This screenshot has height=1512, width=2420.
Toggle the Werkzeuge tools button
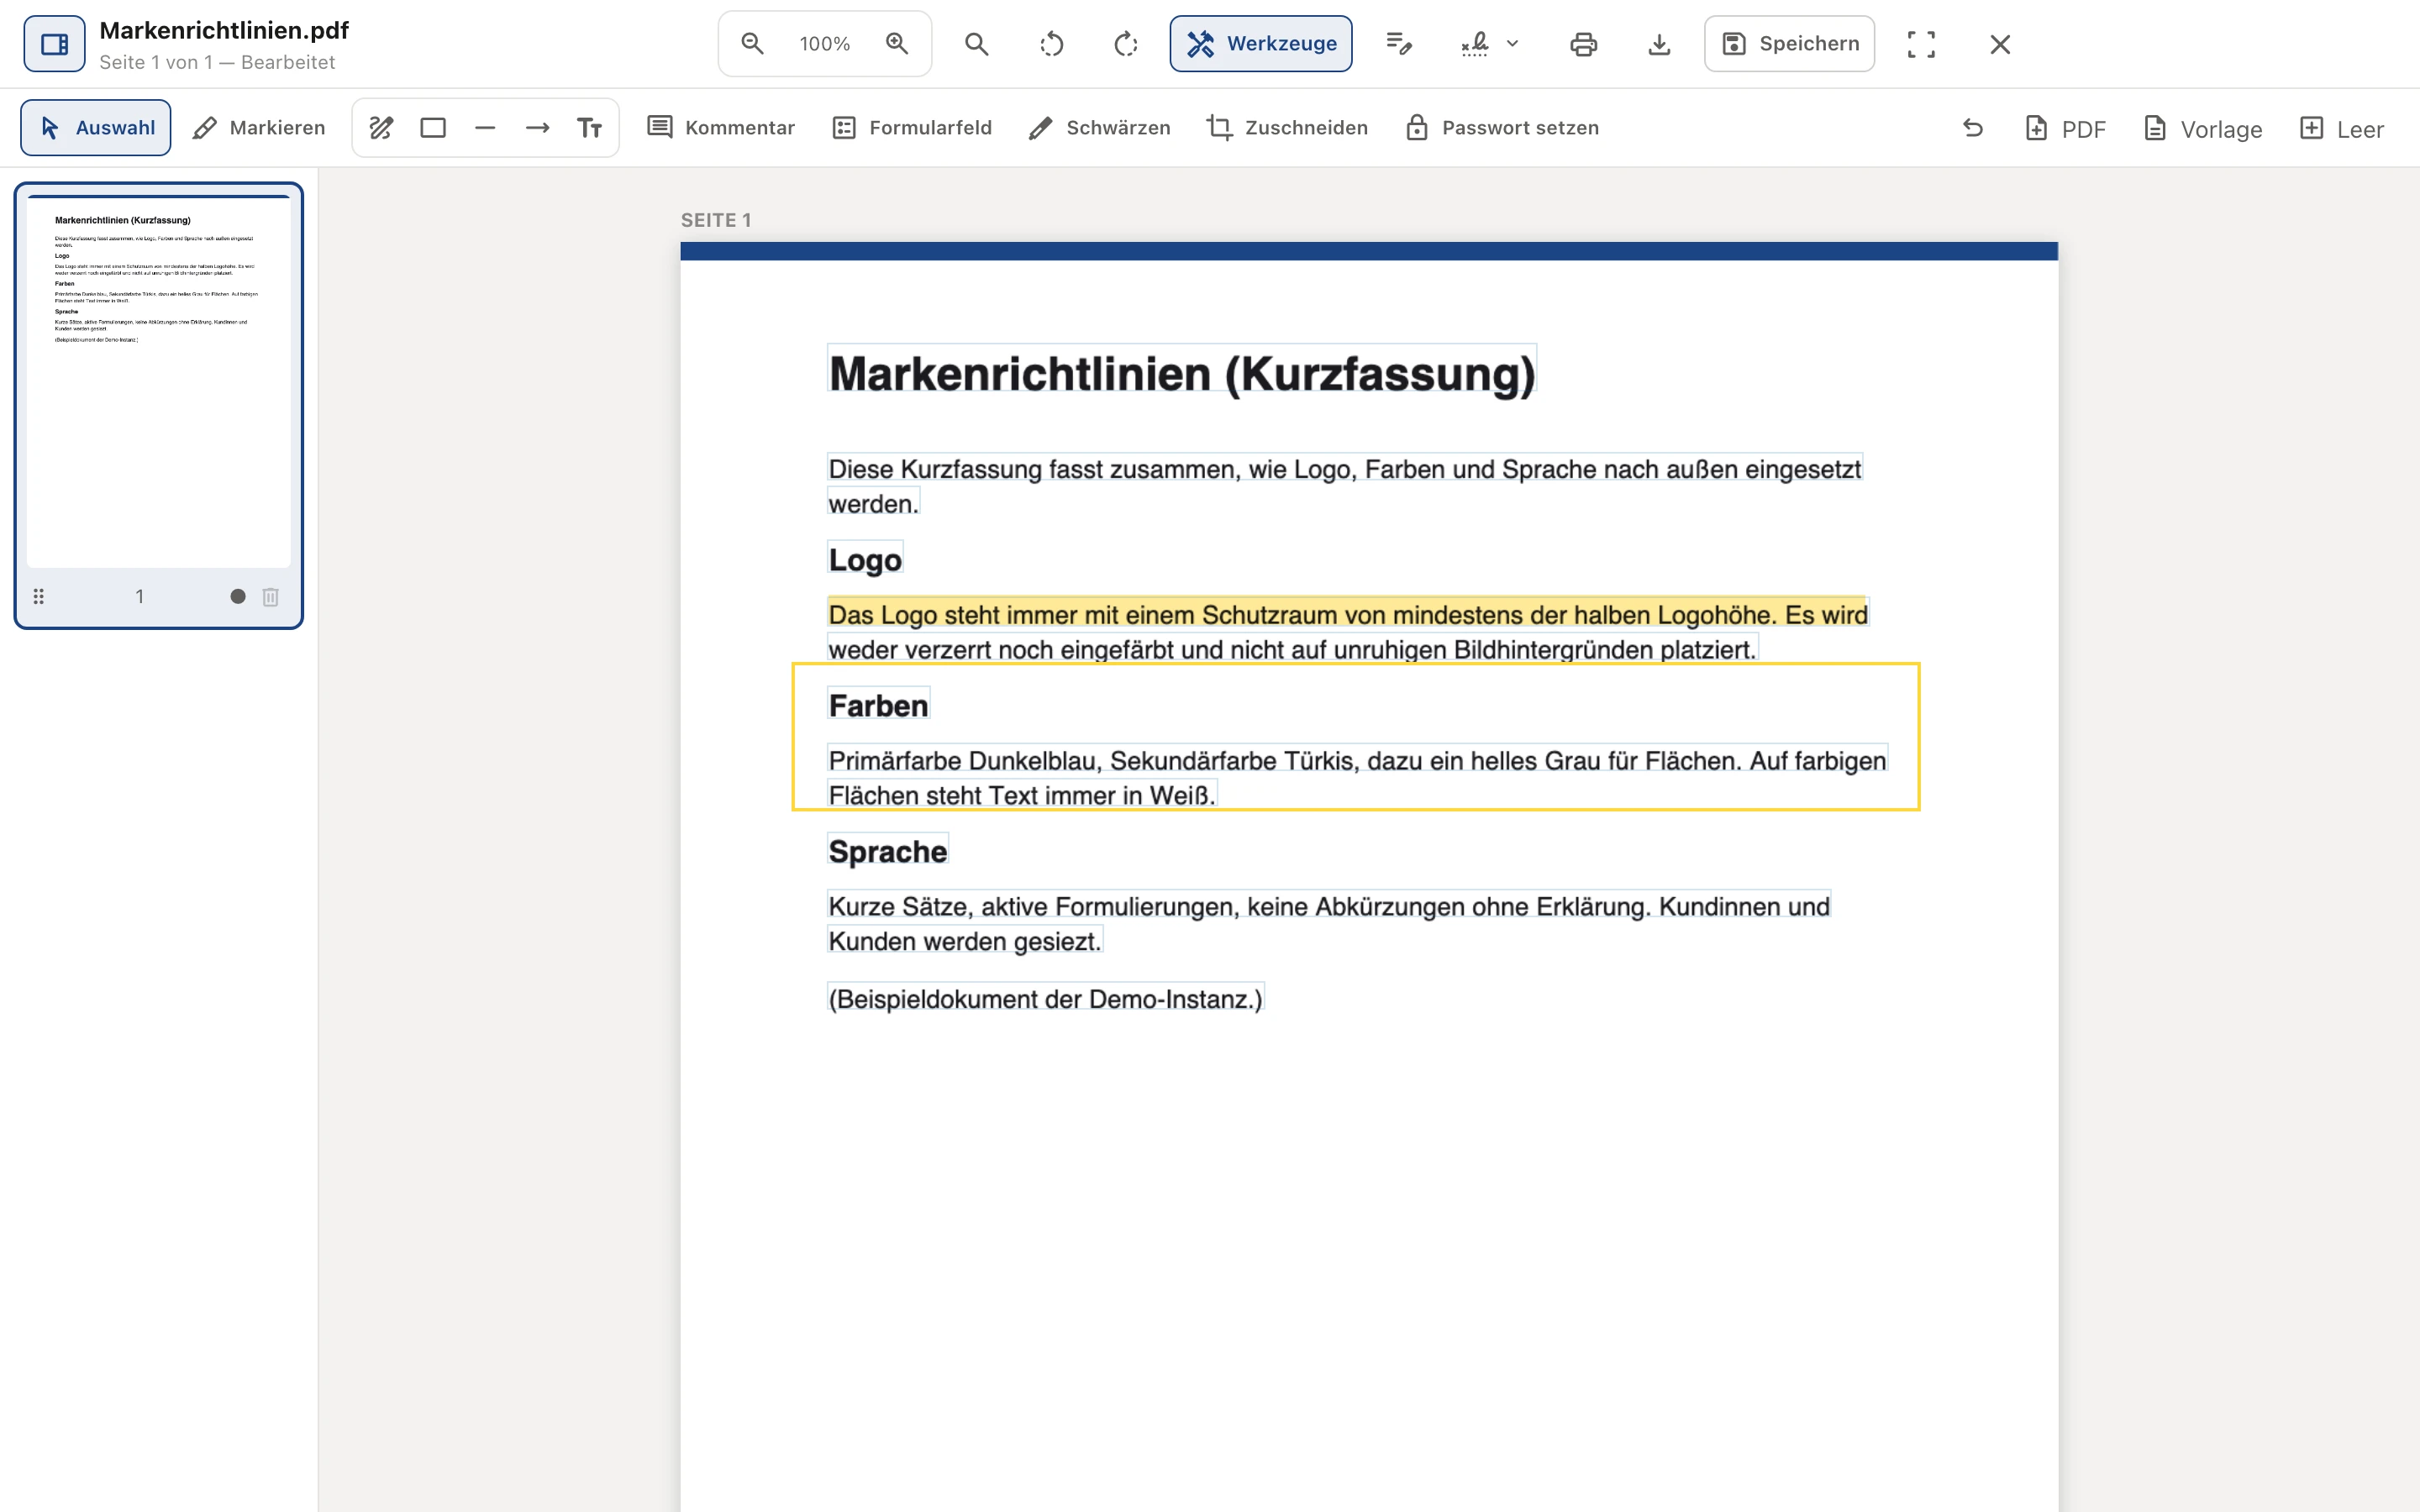tap(1261, 44)
